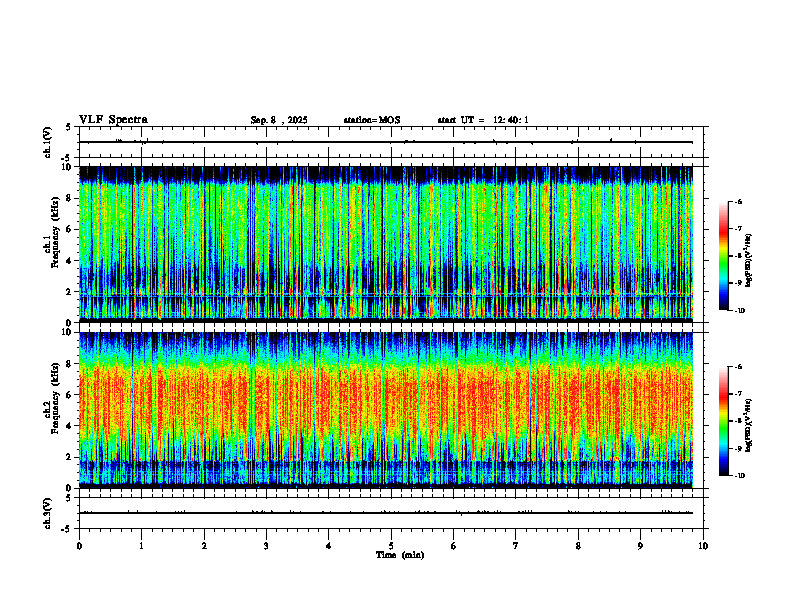The width and height of the screenshot is (792, 612).
Task: Click time axis tick label "2"
Action: coord(204,546)
